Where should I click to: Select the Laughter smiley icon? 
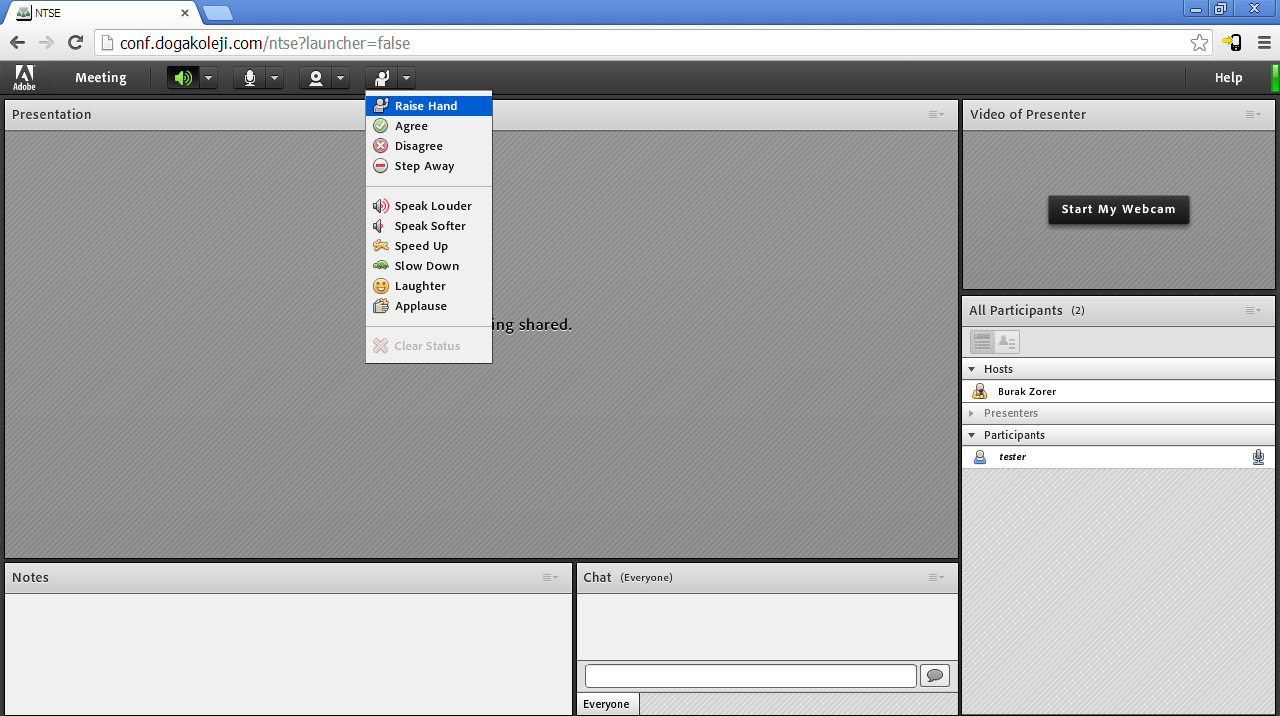coord(381,286)
